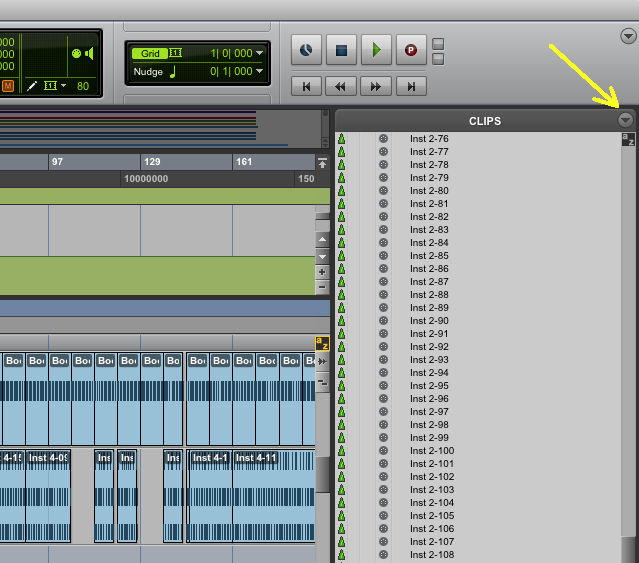
Task: Select clip Inst 2-76 in Clips list
Action: (x=429, y=139)
